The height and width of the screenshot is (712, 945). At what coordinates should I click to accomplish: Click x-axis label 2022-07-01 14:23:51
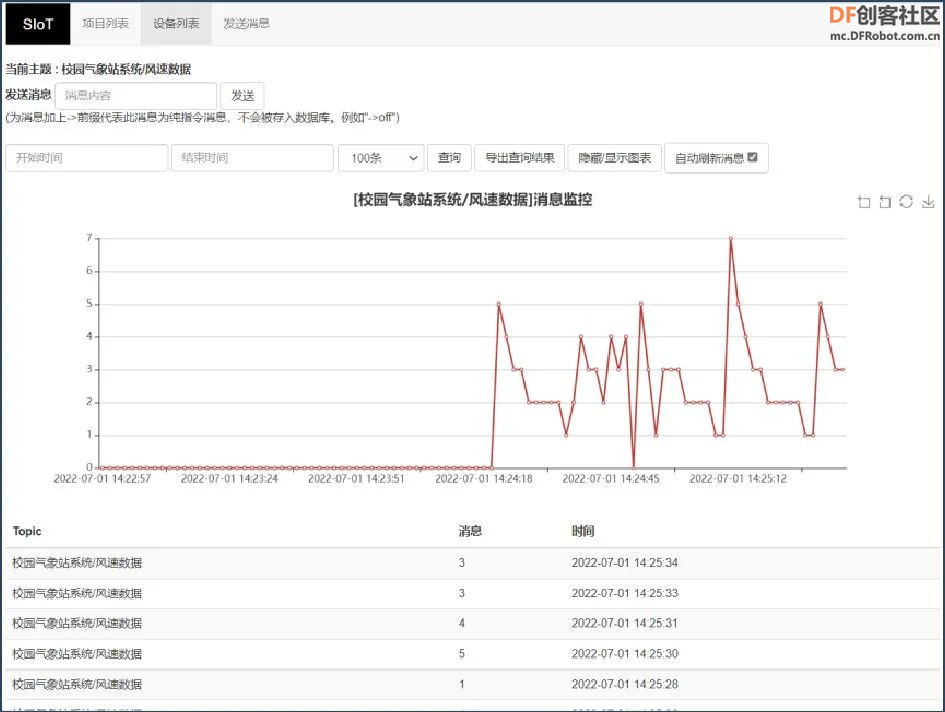click(356, 479)
